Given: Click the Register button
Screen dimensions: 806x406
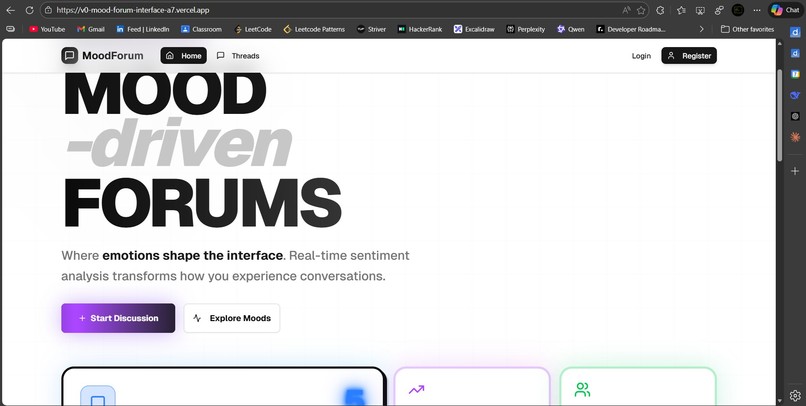Looking at the screenshot, I should click(x=689, y=56).
